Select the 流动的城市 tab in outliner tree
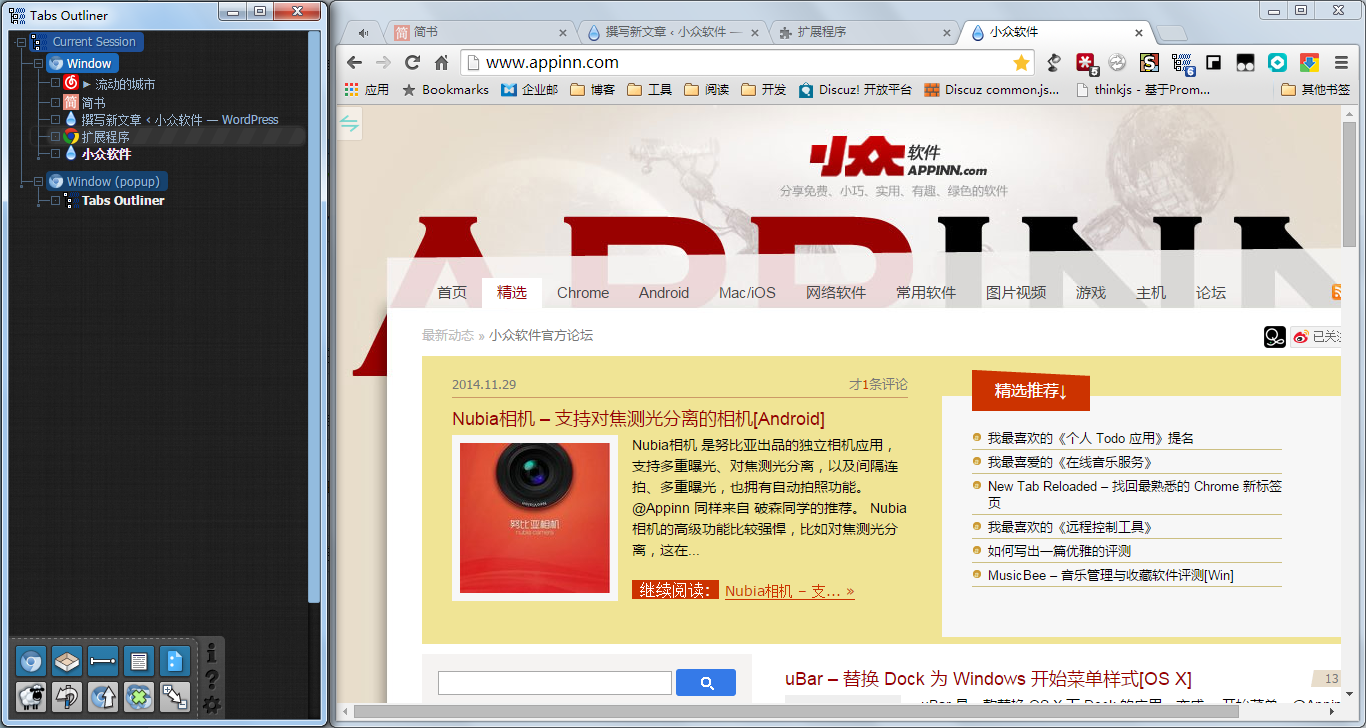 pyautogui.click(x=125, y=84)
